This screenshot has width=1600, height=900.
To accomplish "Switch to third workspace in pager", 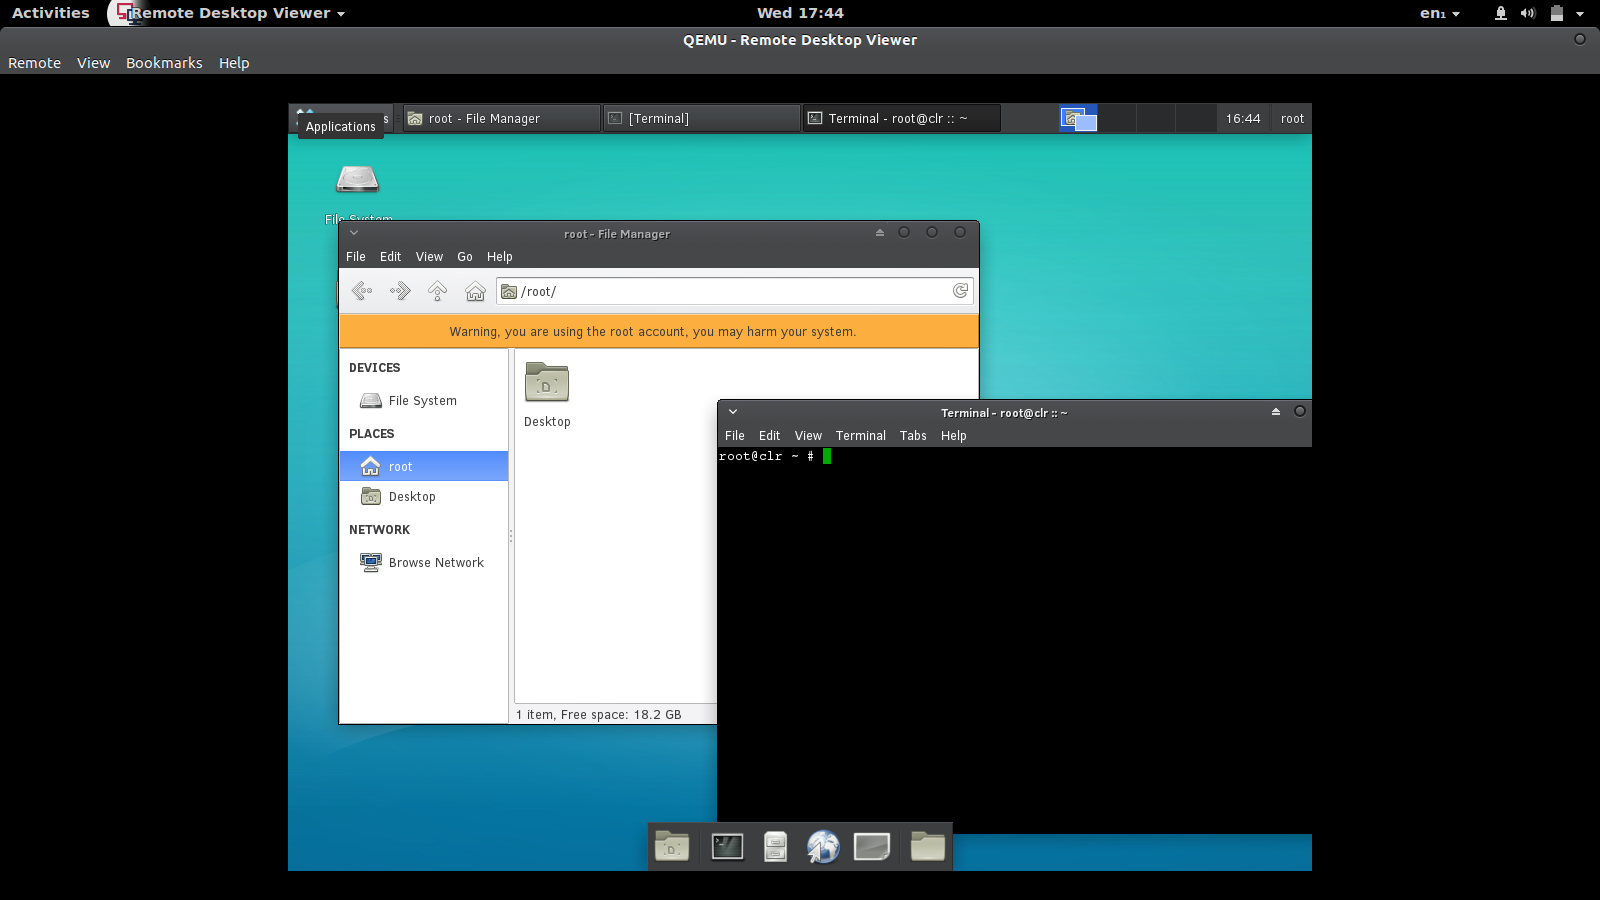I will tap(1156, 119).
